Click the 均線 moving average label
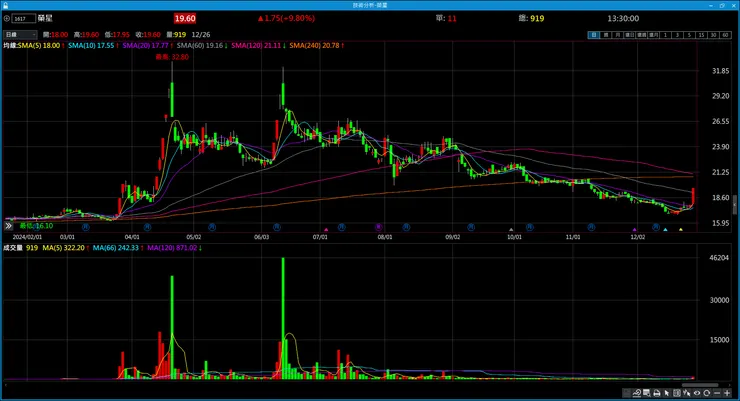This screenshot has height=401, width=740. coord(10,45)
